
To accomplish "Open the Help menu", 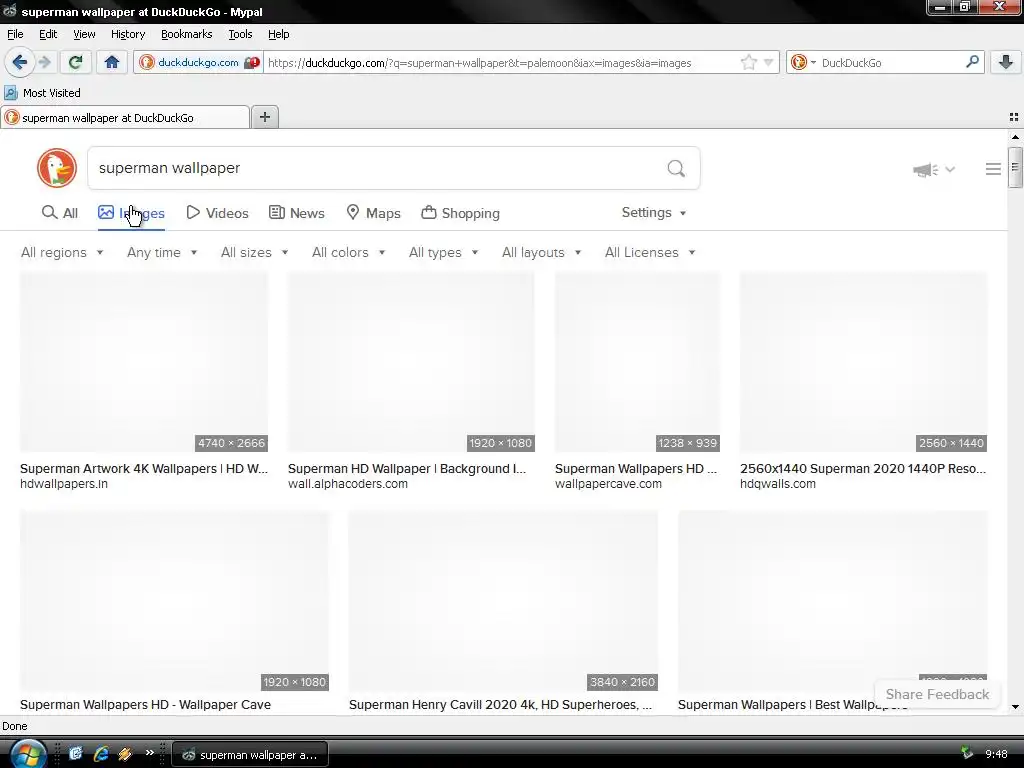I will pyautogui.click(x=279, y=34).
